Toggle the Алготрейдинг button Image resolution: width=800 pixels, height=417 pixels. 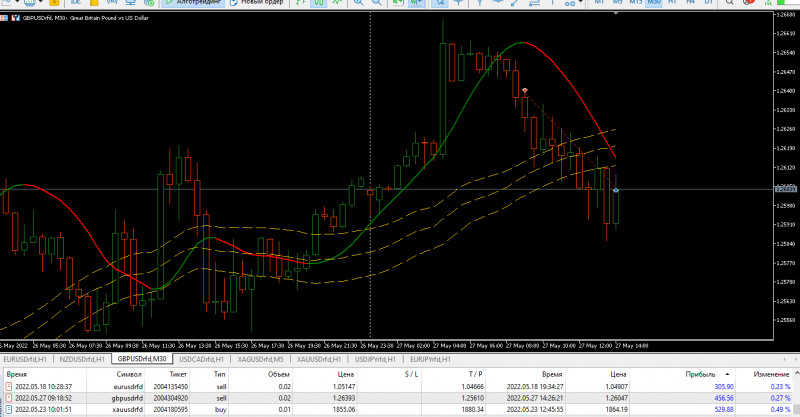(193, 3)
